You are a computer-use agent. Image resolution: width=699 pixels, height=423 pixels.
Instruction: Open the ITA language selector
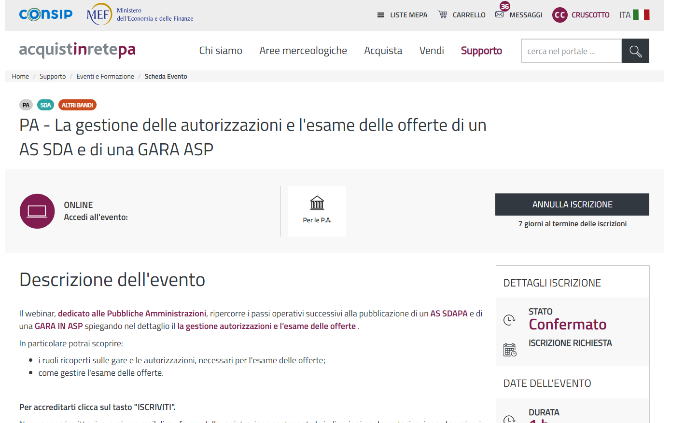pos(633,15)
